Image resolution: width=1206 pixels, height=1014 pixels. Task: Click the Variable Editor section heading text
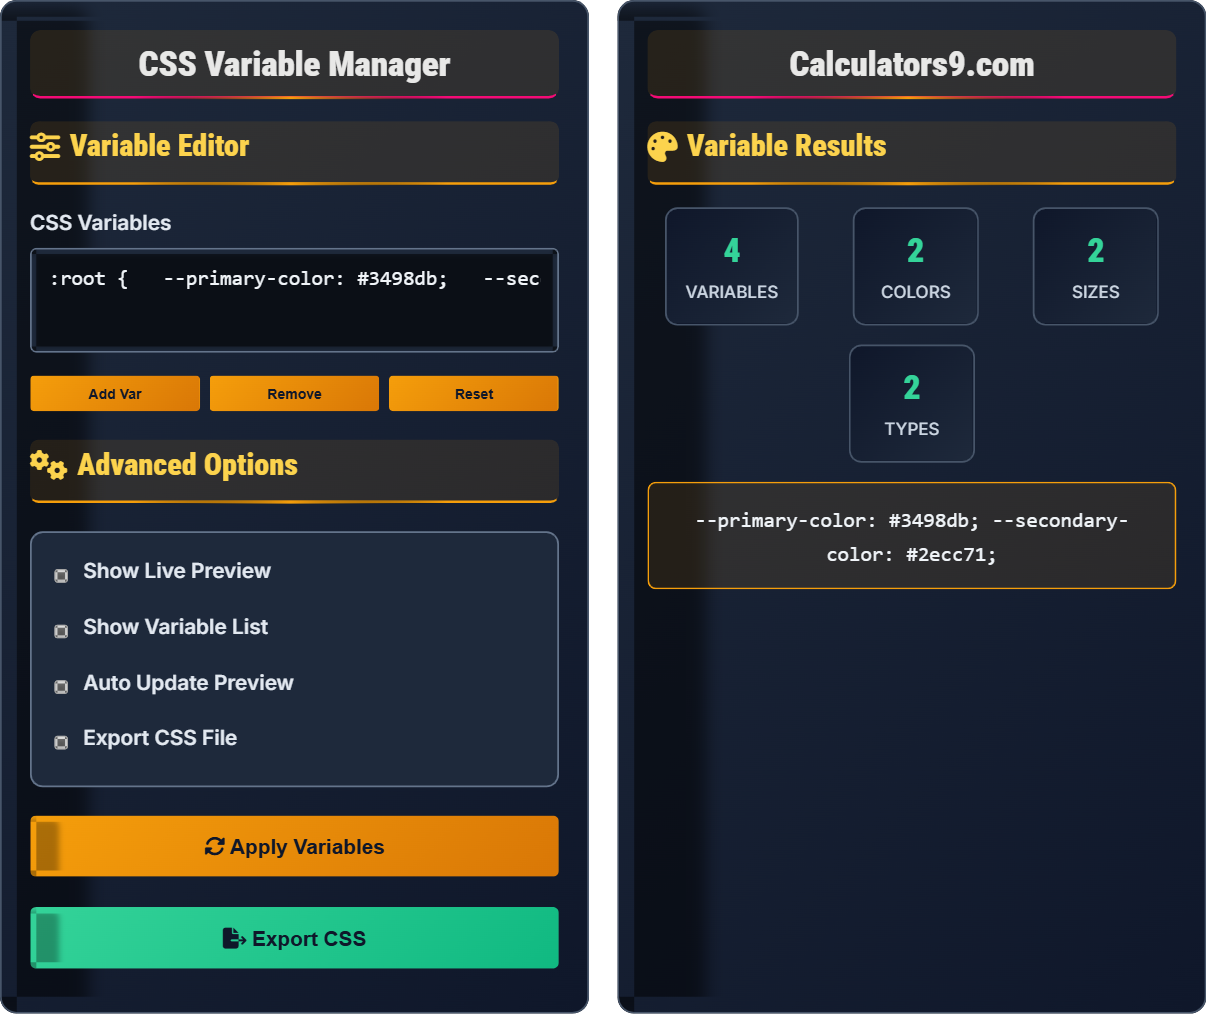click(160, 146)
